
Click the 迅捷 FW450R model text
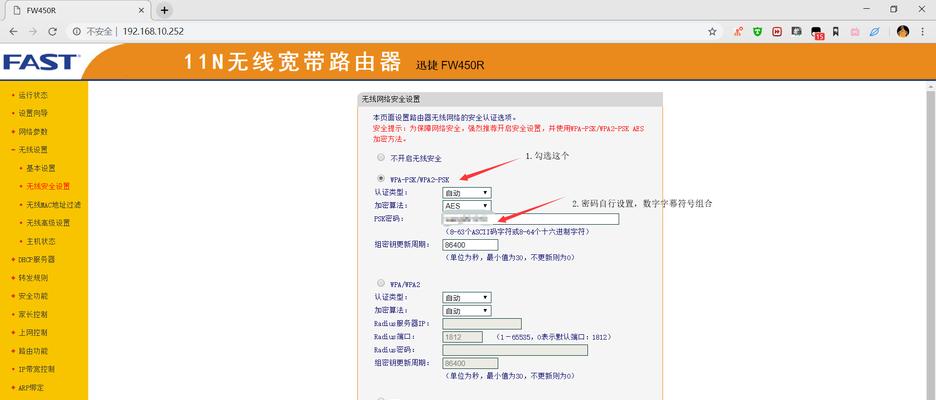point(450,64)
